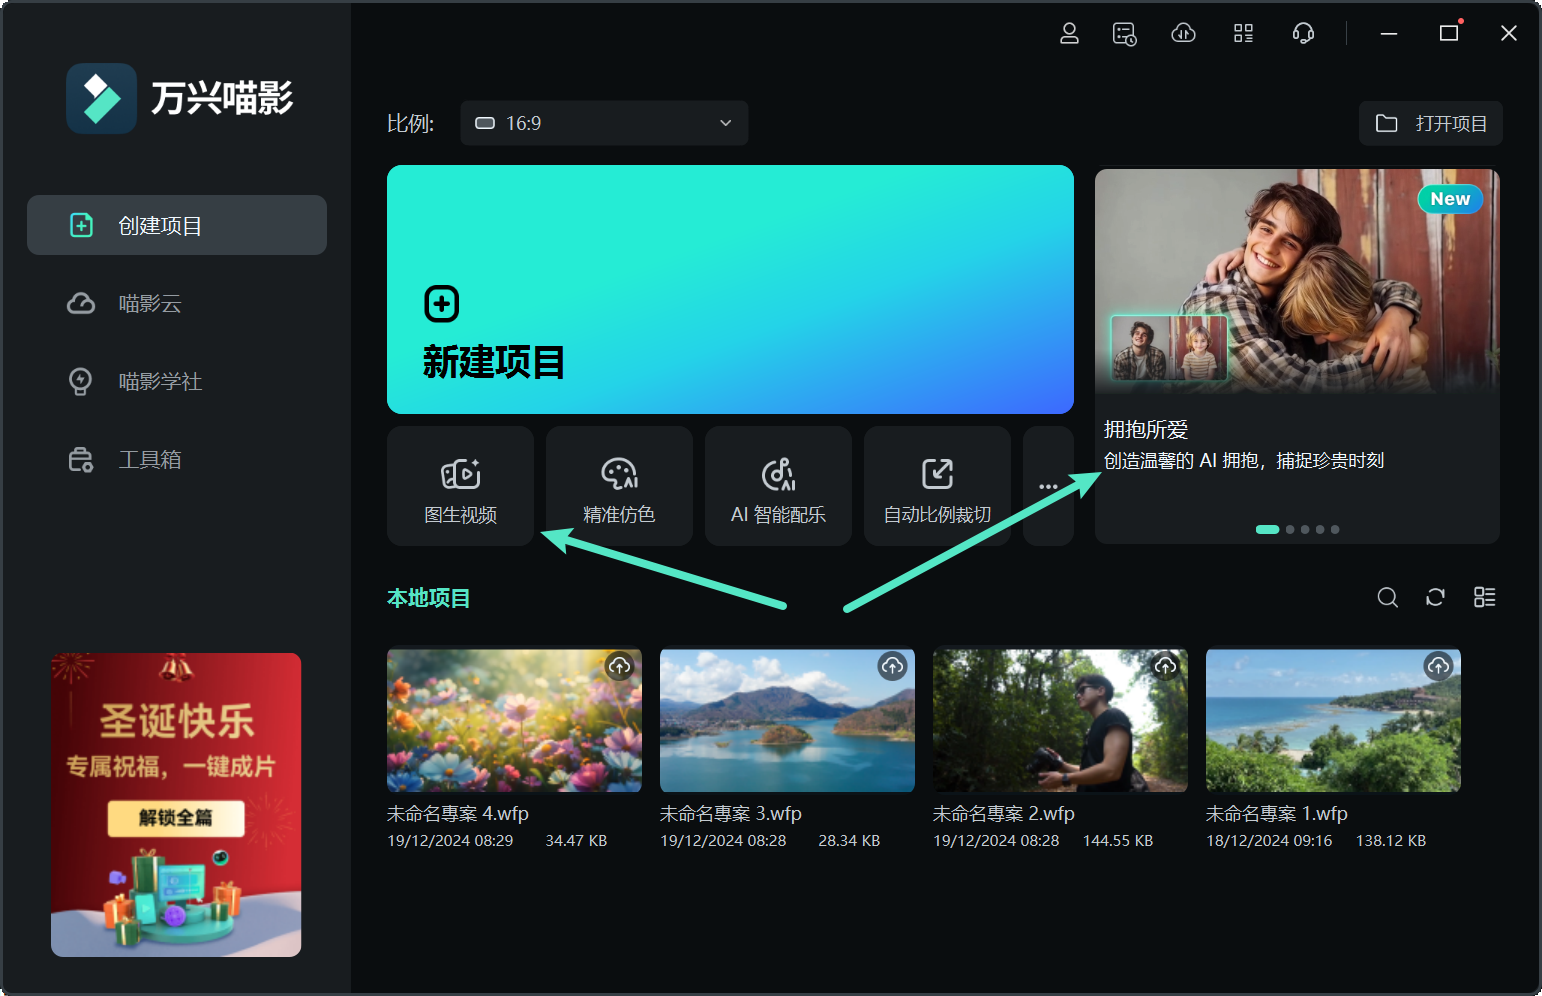Select the 精准仿色 tool
This screenshot has height=996, width=1542.
point(618,487)
